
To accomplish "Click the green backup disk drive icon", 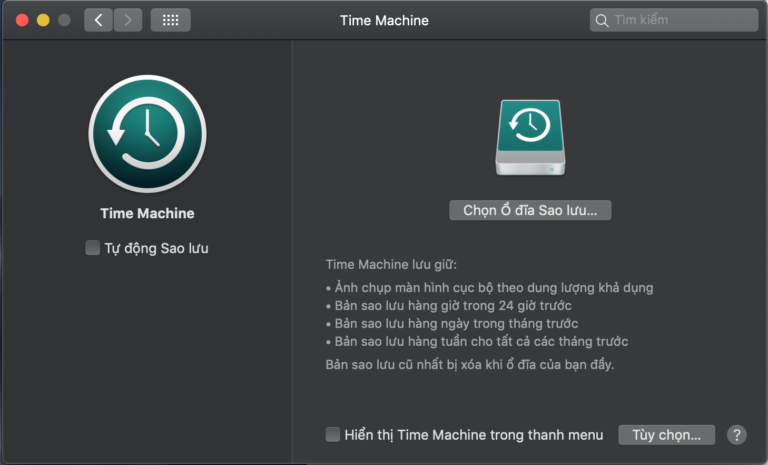I will point(530,138).
